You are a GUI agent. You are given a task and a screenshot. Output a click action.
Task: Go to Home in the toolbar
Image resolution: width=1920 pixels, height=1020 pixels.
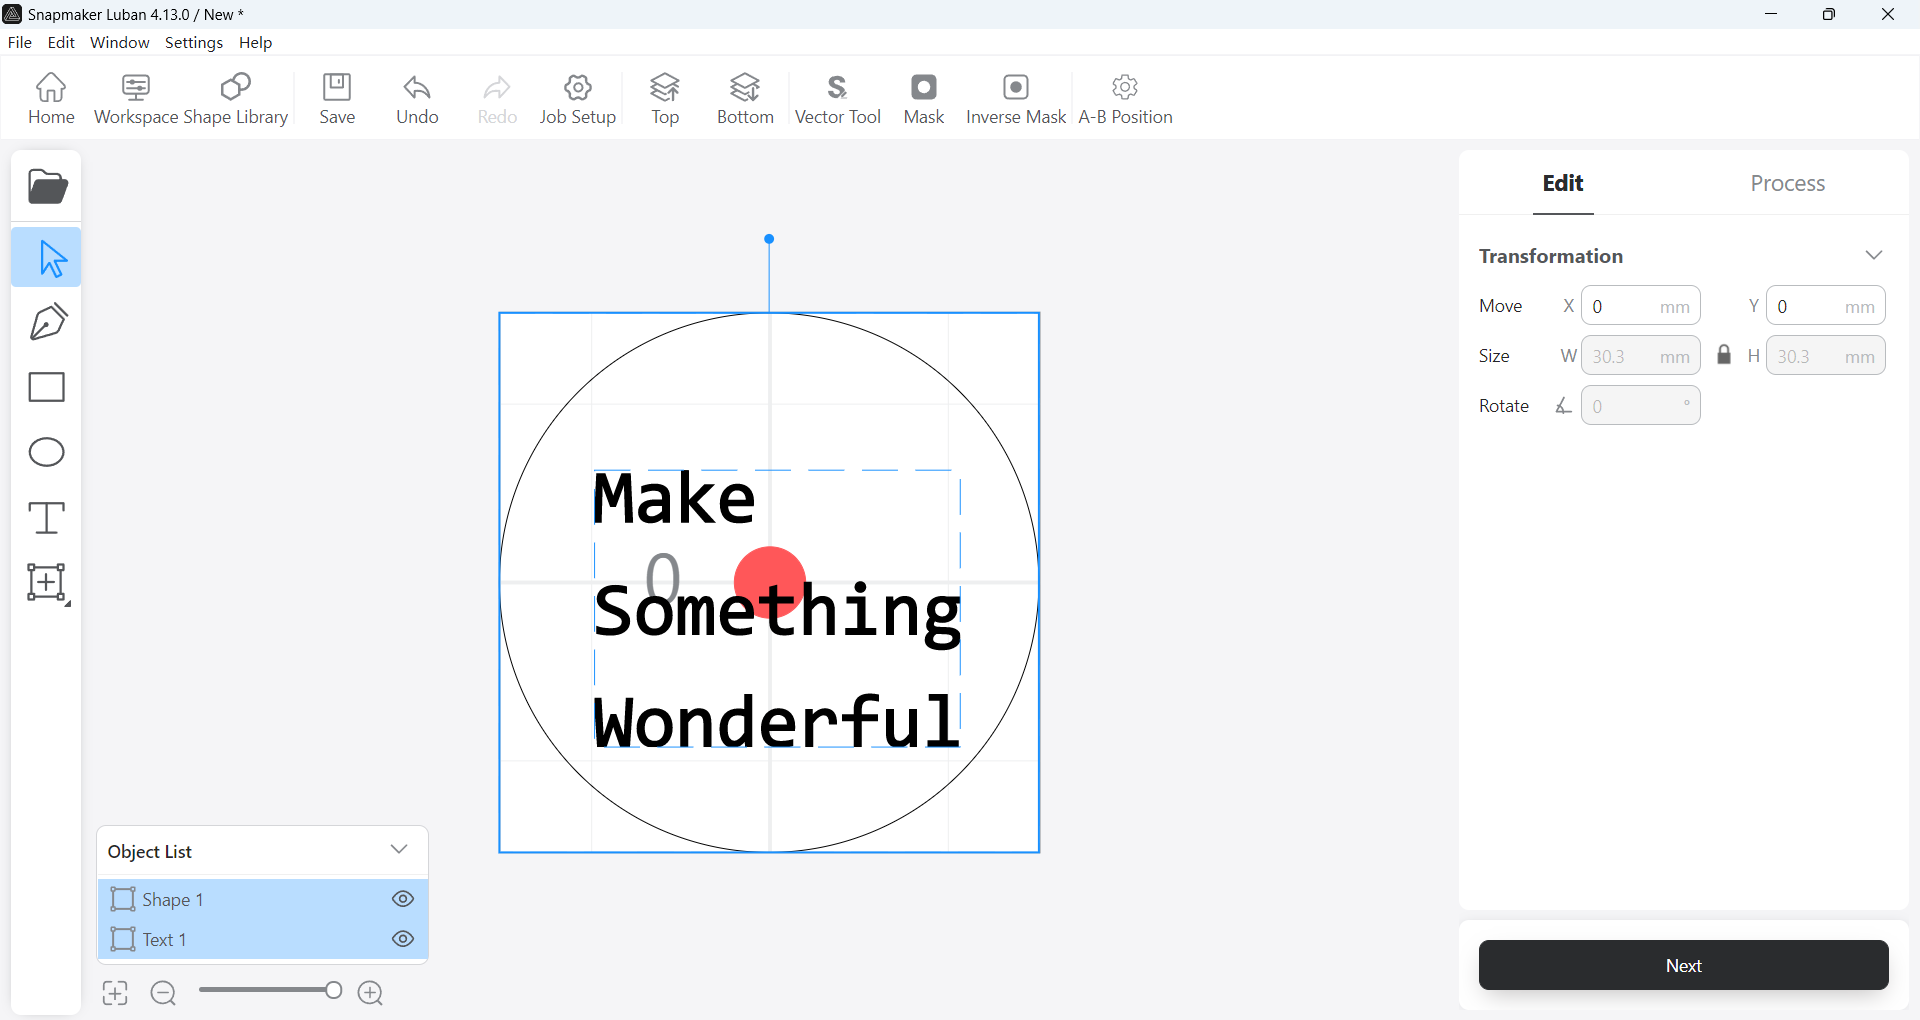51,99
